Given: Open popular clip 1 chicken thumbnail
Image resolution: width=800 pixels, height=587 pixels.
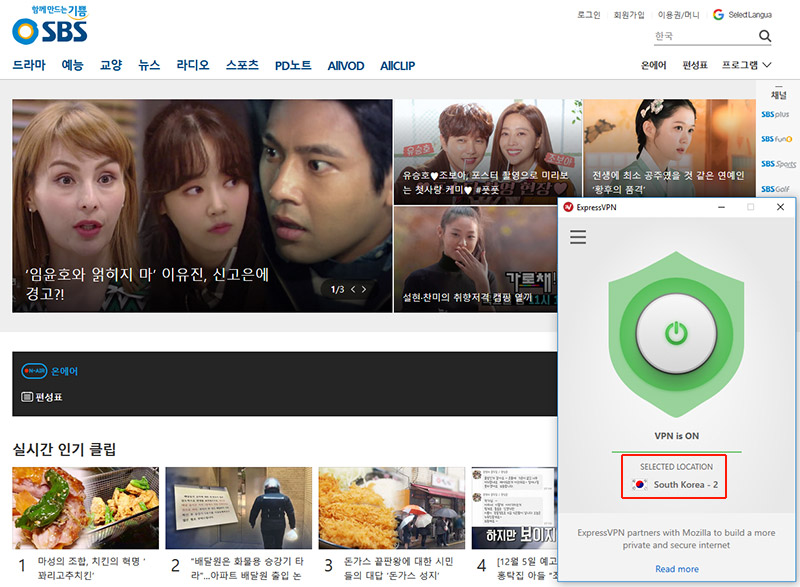Looking at the screenshot, I should (x=85, y=508).
